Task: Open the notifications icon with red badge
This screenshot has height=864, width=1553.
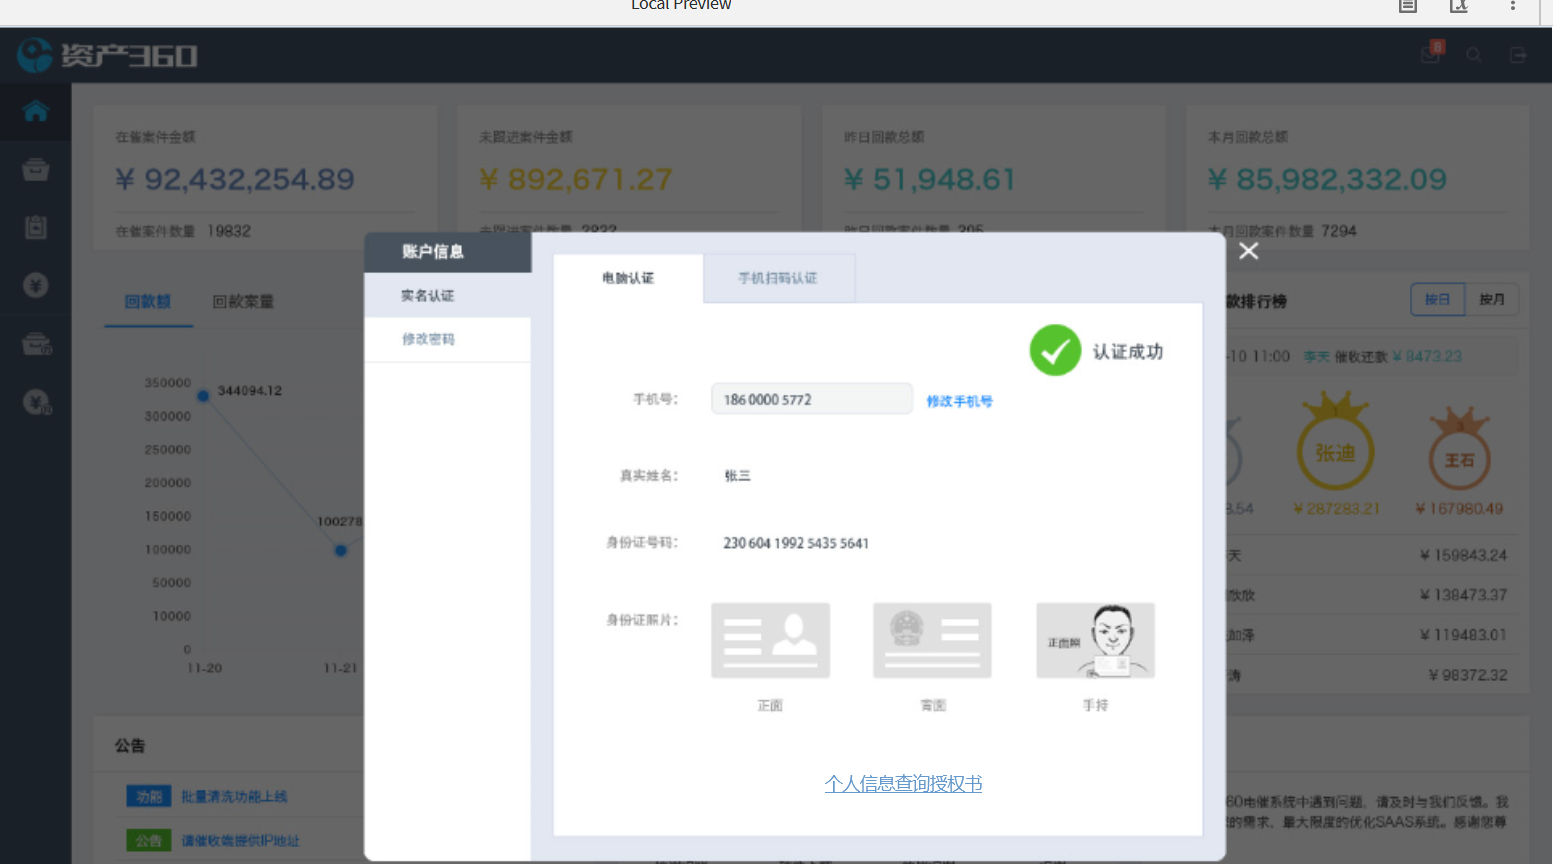Action: pos(1432,53)
